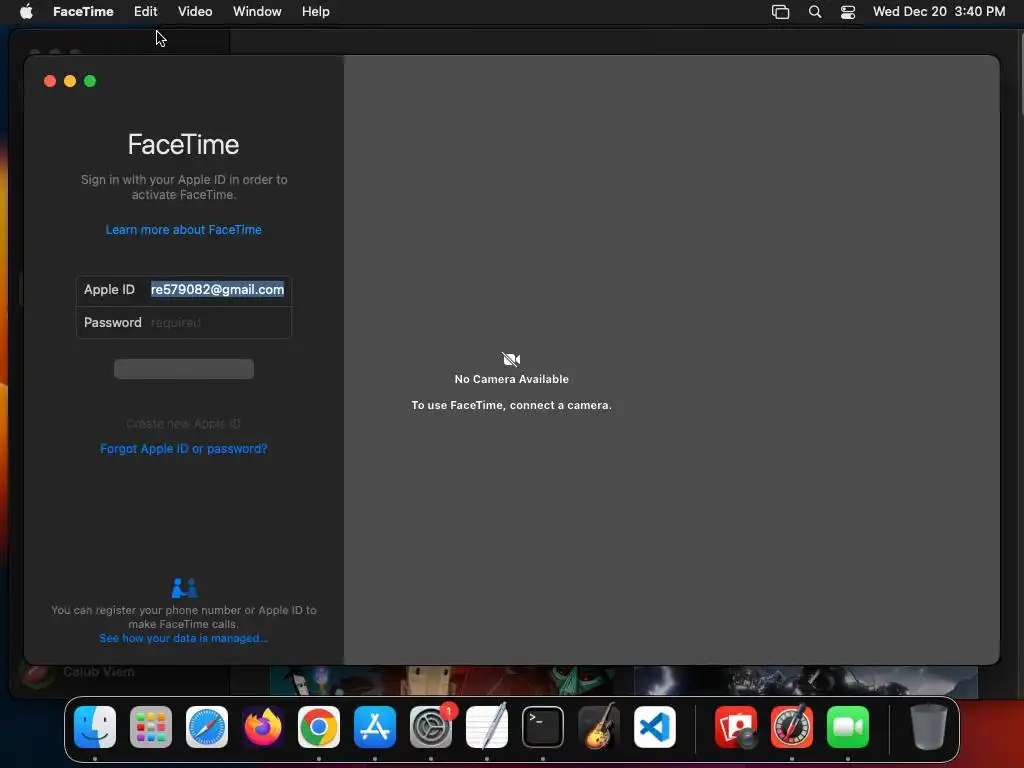Launch Firefox from the Dock
The height and width of the screenshot is (768, 1024).
pos(263,727)
